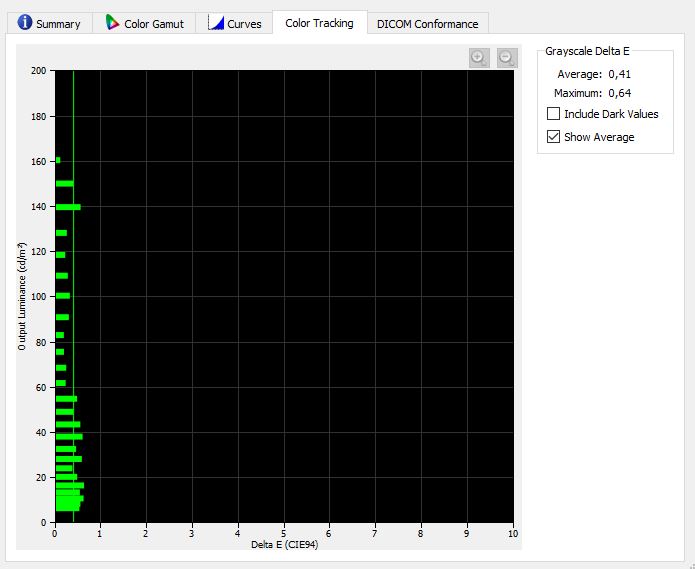The width and height of the screenshot is (695, 569).
Task: Click the small green bar near 160 cd/m²
Action: (58, 160)
